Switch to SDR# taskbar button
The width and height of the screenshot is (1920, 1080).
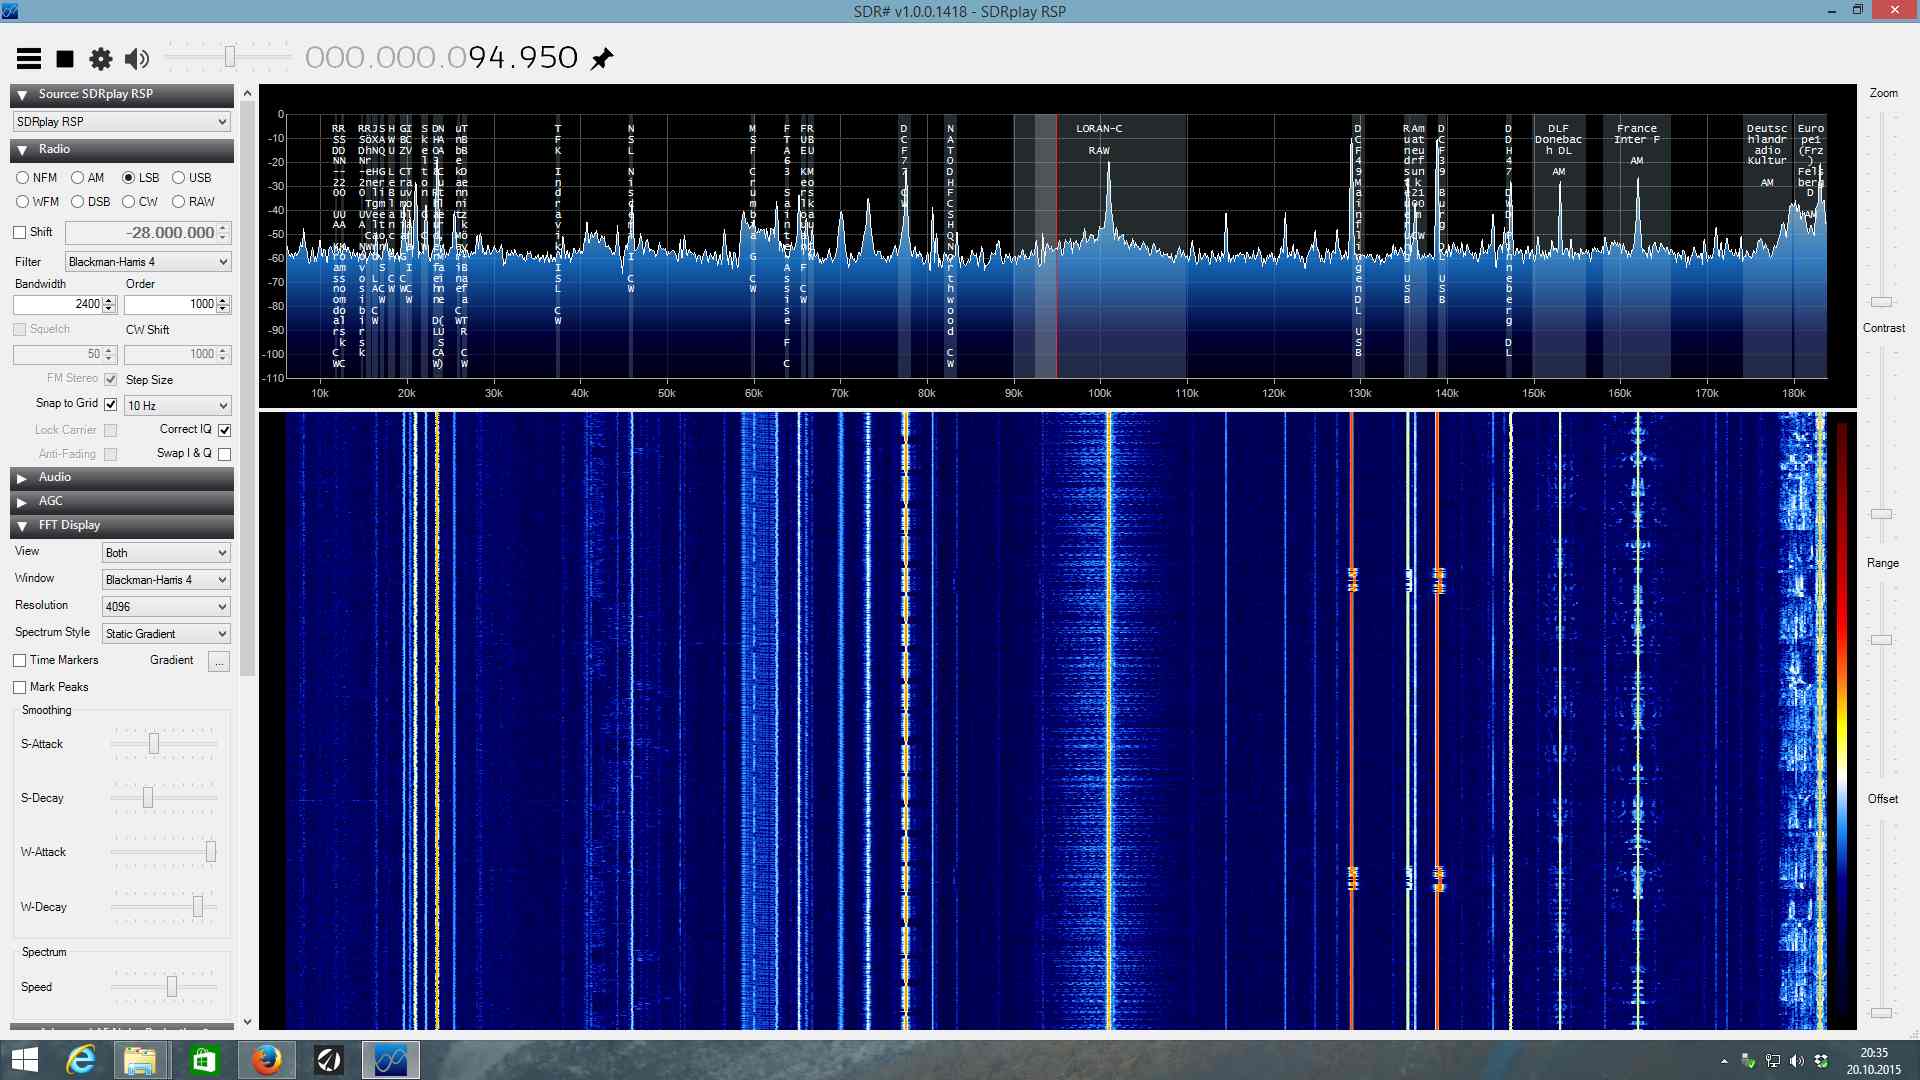[390, 1060]
